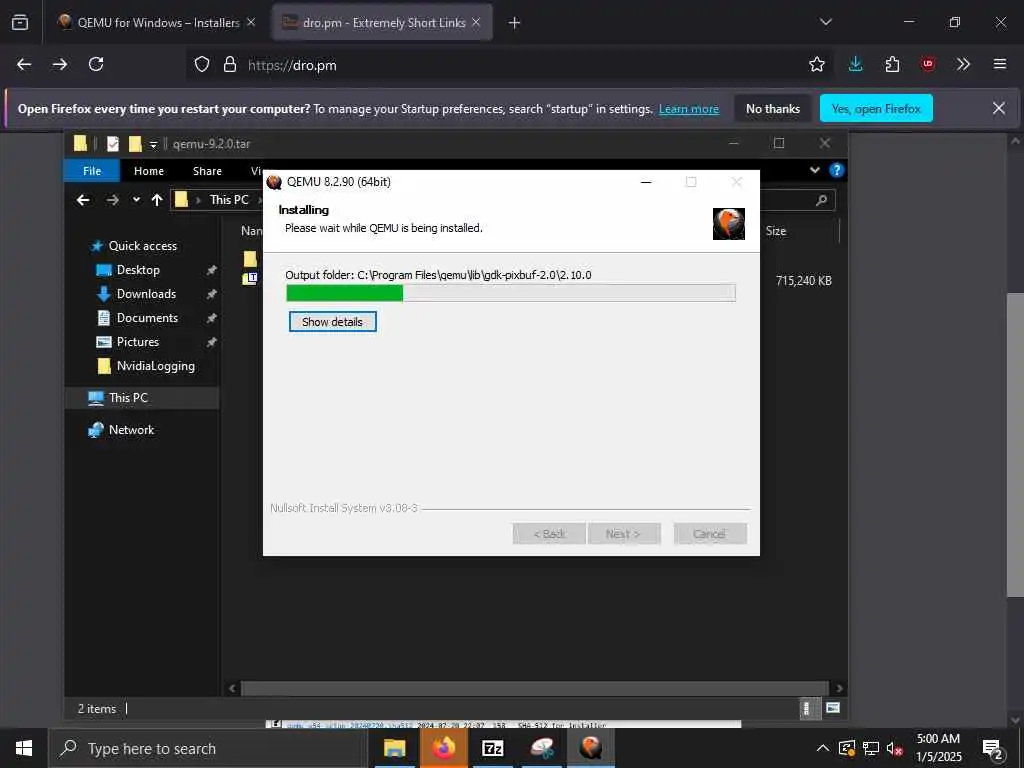Switch Explorer to large icons view
This screenshot has height=768, width=1024.
832,708
